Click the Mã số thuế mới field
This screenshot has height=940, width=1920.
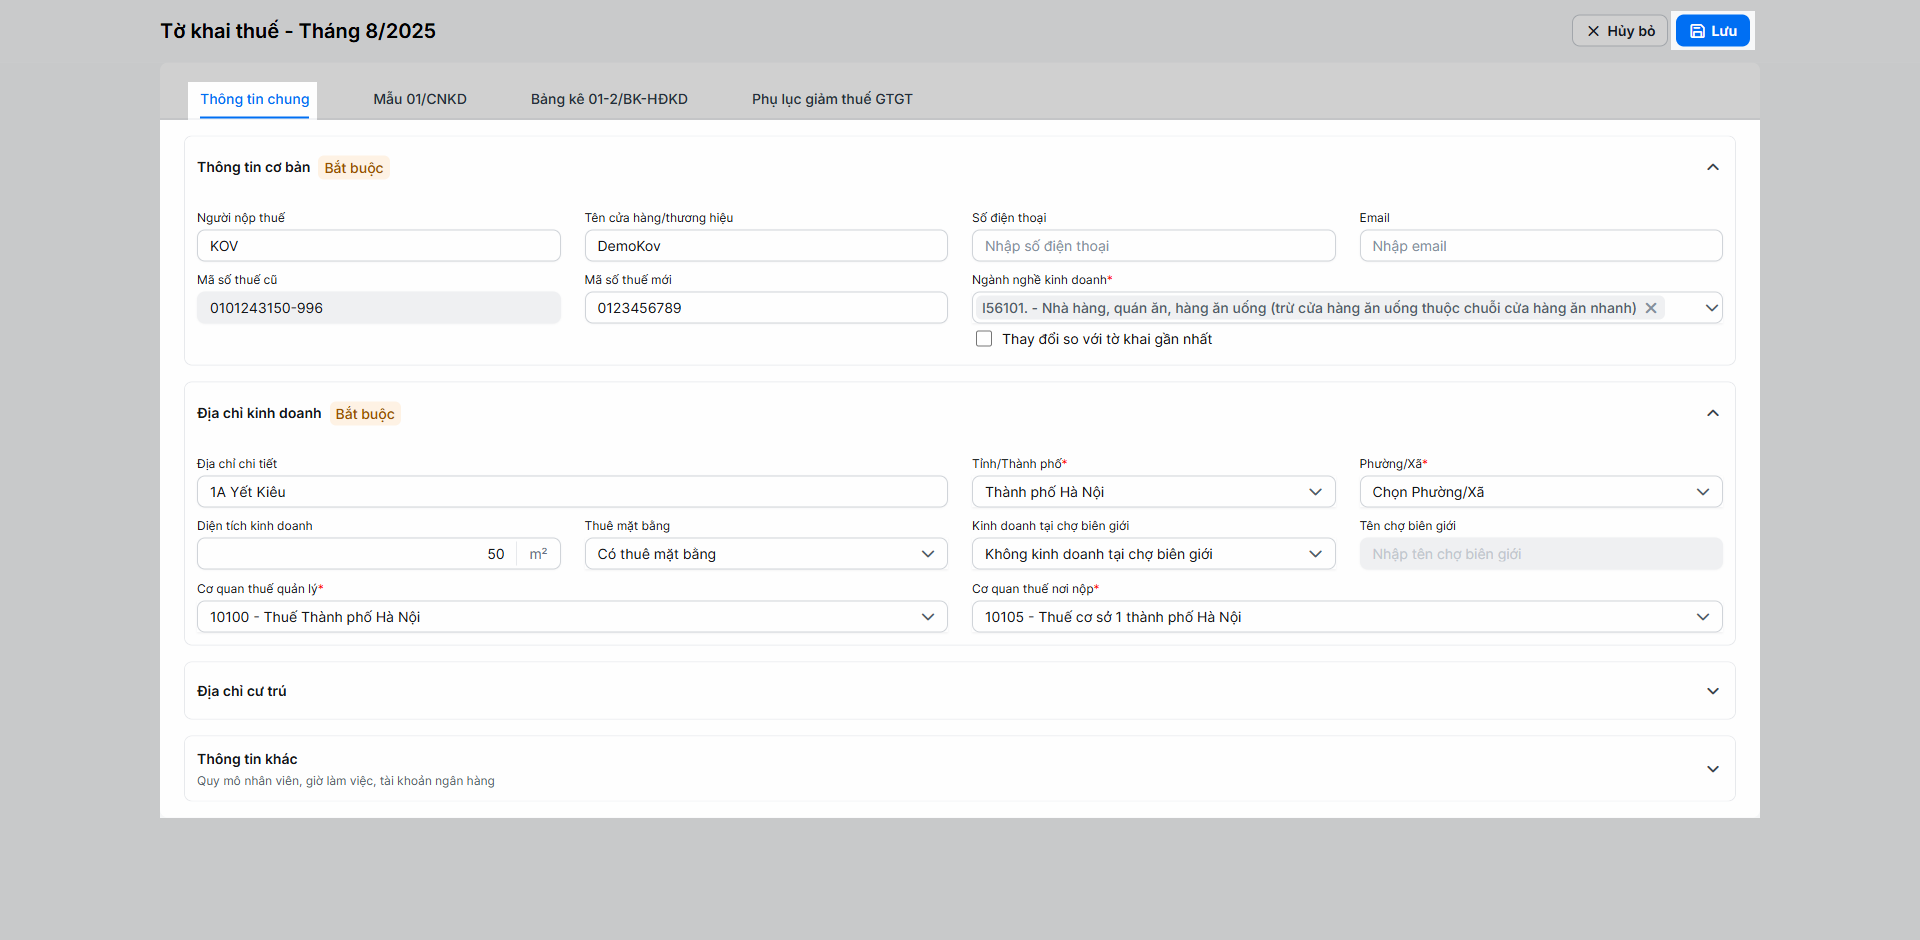(765, 308)
